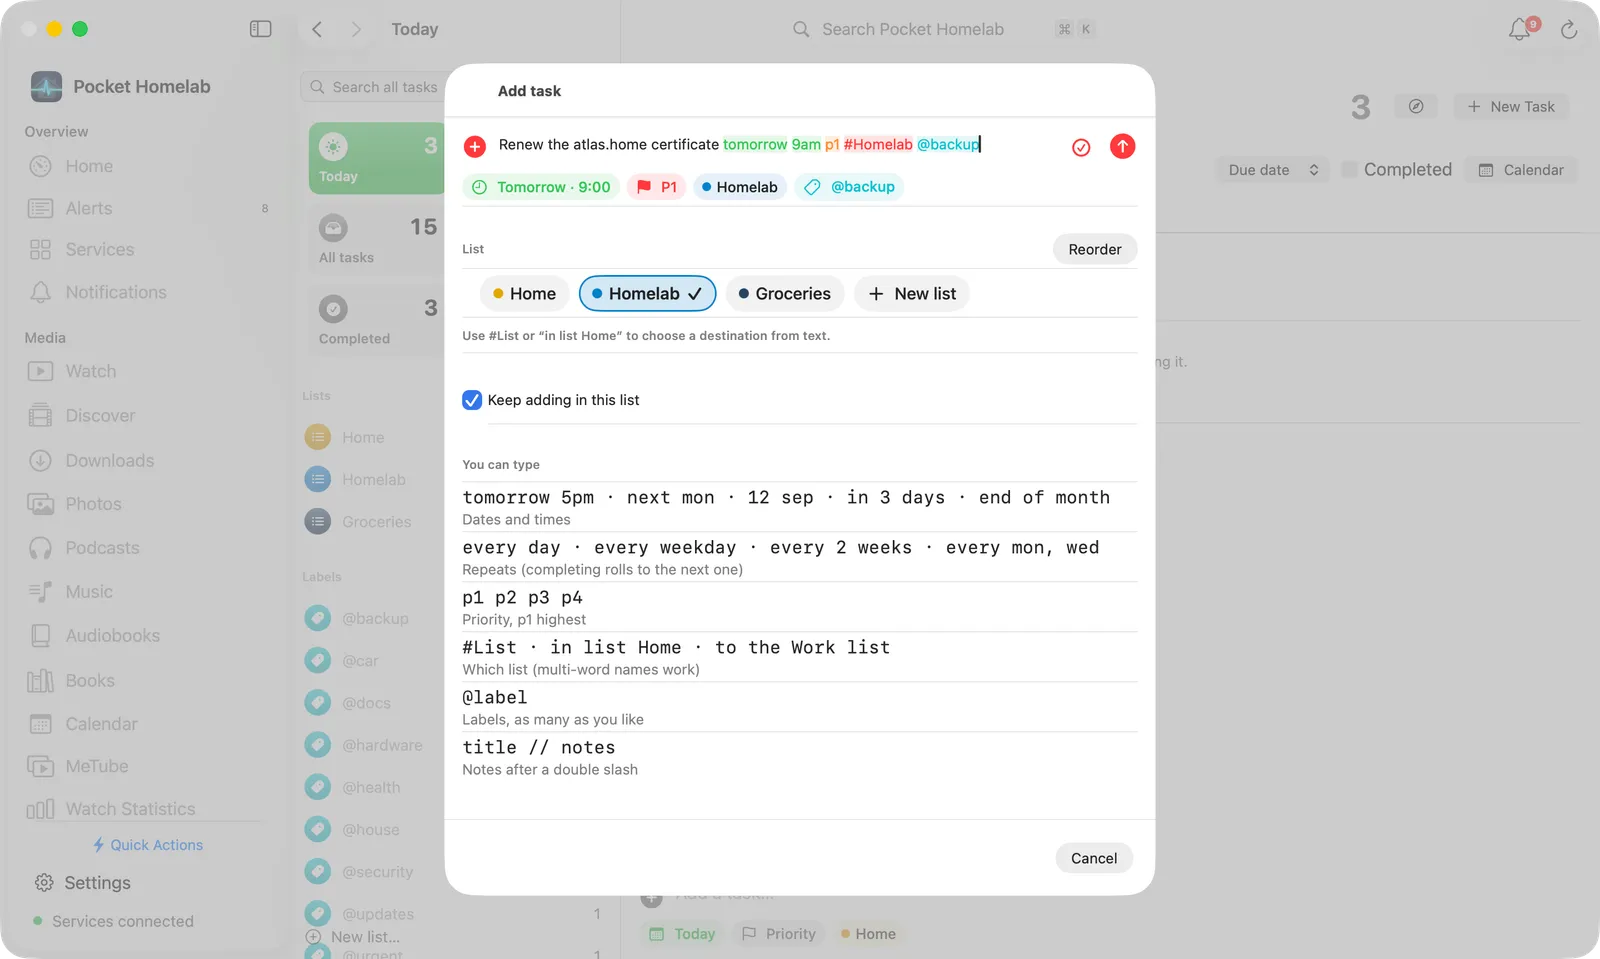Click the Tomorrow · 9:00 date chip
Viewport: 1600px width, 959px height.
click(x=541, y=187)
